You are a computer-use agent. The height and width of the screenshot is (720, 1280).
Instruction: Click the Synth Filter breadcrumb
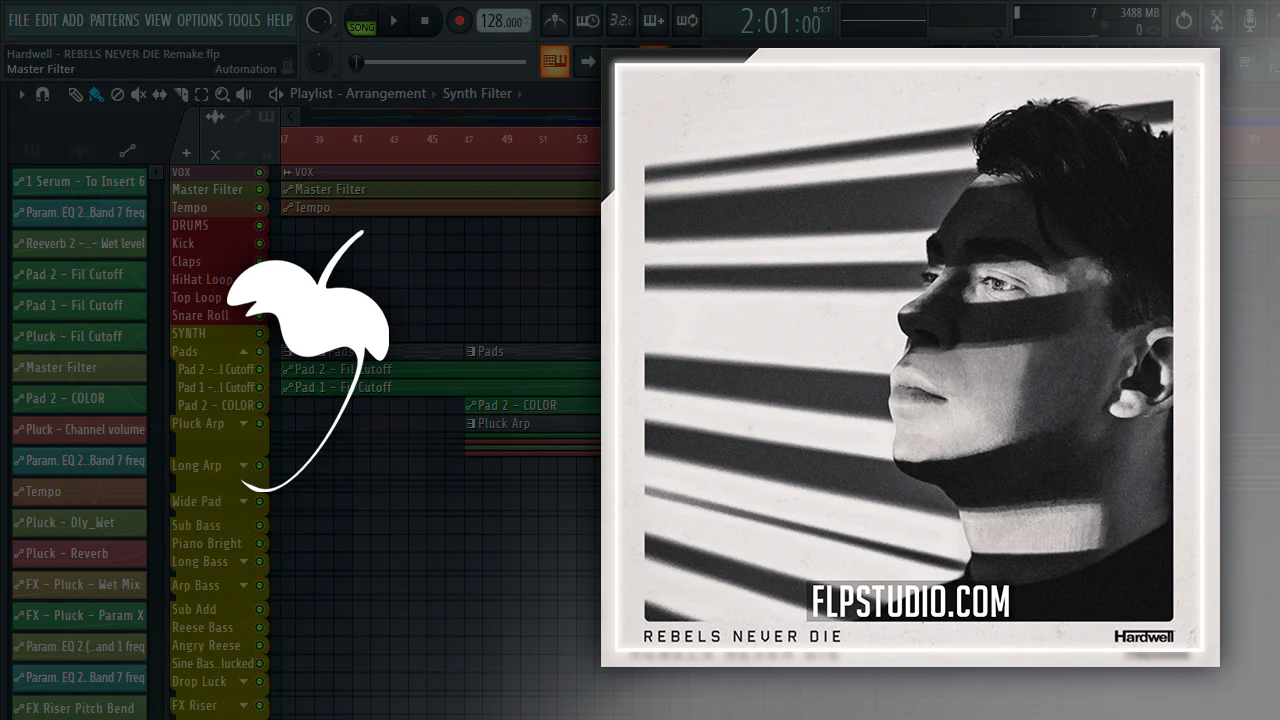point(477,94)
